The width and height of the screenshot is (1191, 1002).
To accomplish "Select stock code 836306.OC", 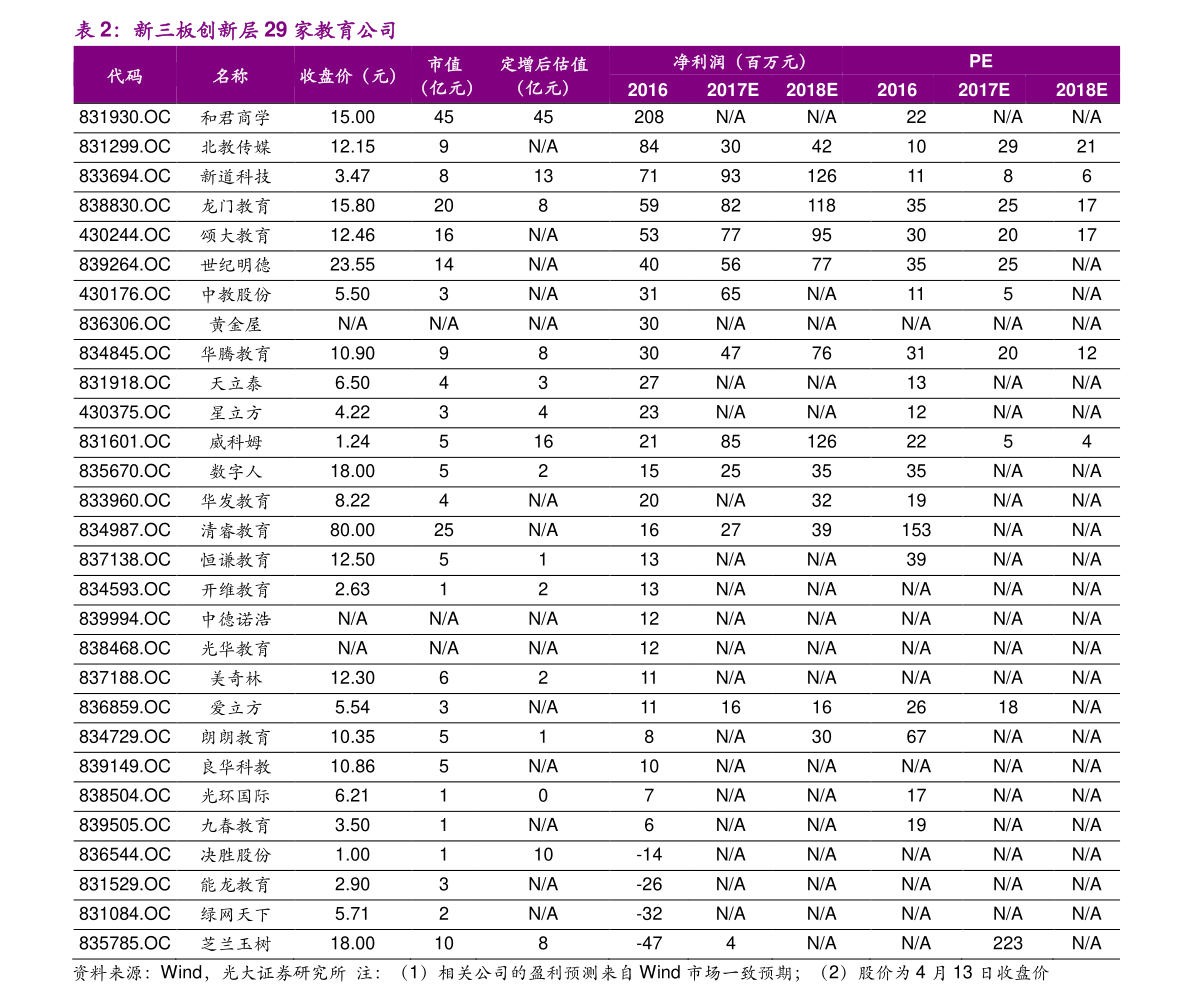I will coord(125,324).
